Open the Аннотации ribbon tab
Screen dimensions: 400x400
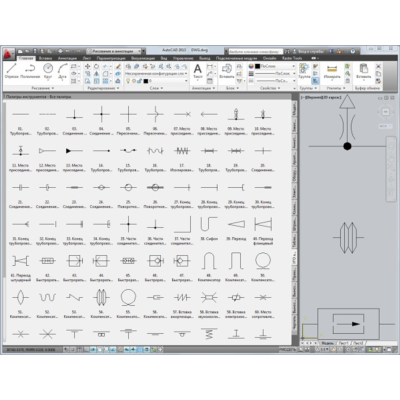(67, 58)
